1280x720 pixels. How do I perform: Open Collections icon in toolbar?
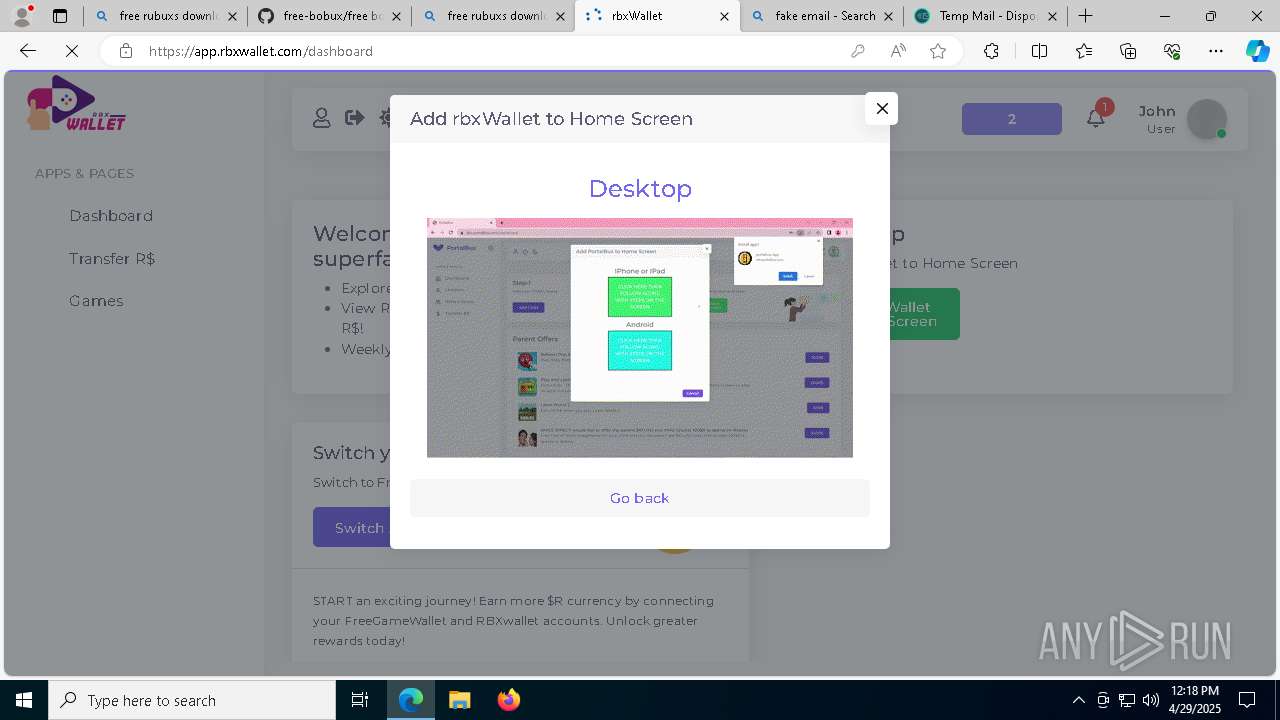coord(1128,51)
